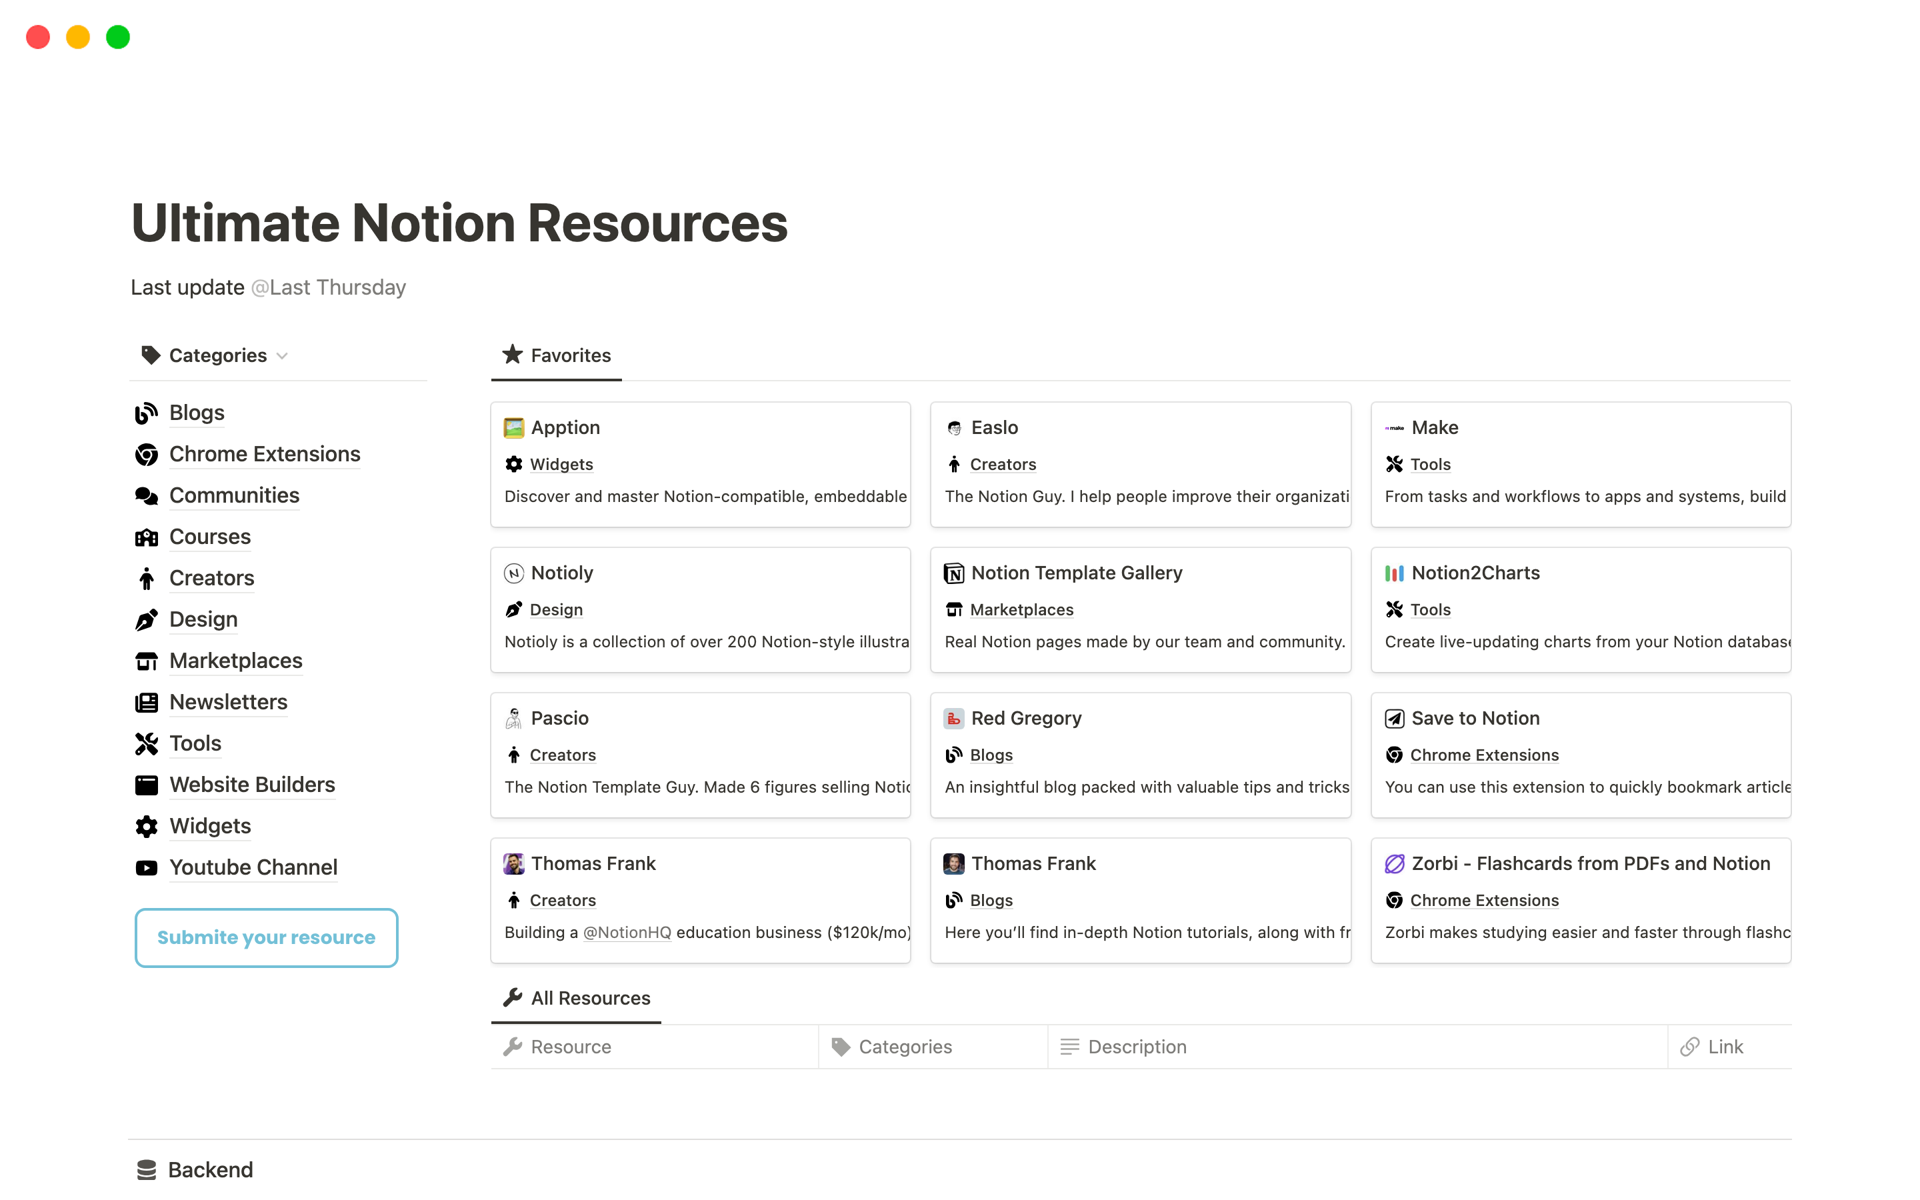The height and width of the screenshot is (1200, 1920).
Task: Click the Communities sidebar icon
Action: [x=149, y=495]
